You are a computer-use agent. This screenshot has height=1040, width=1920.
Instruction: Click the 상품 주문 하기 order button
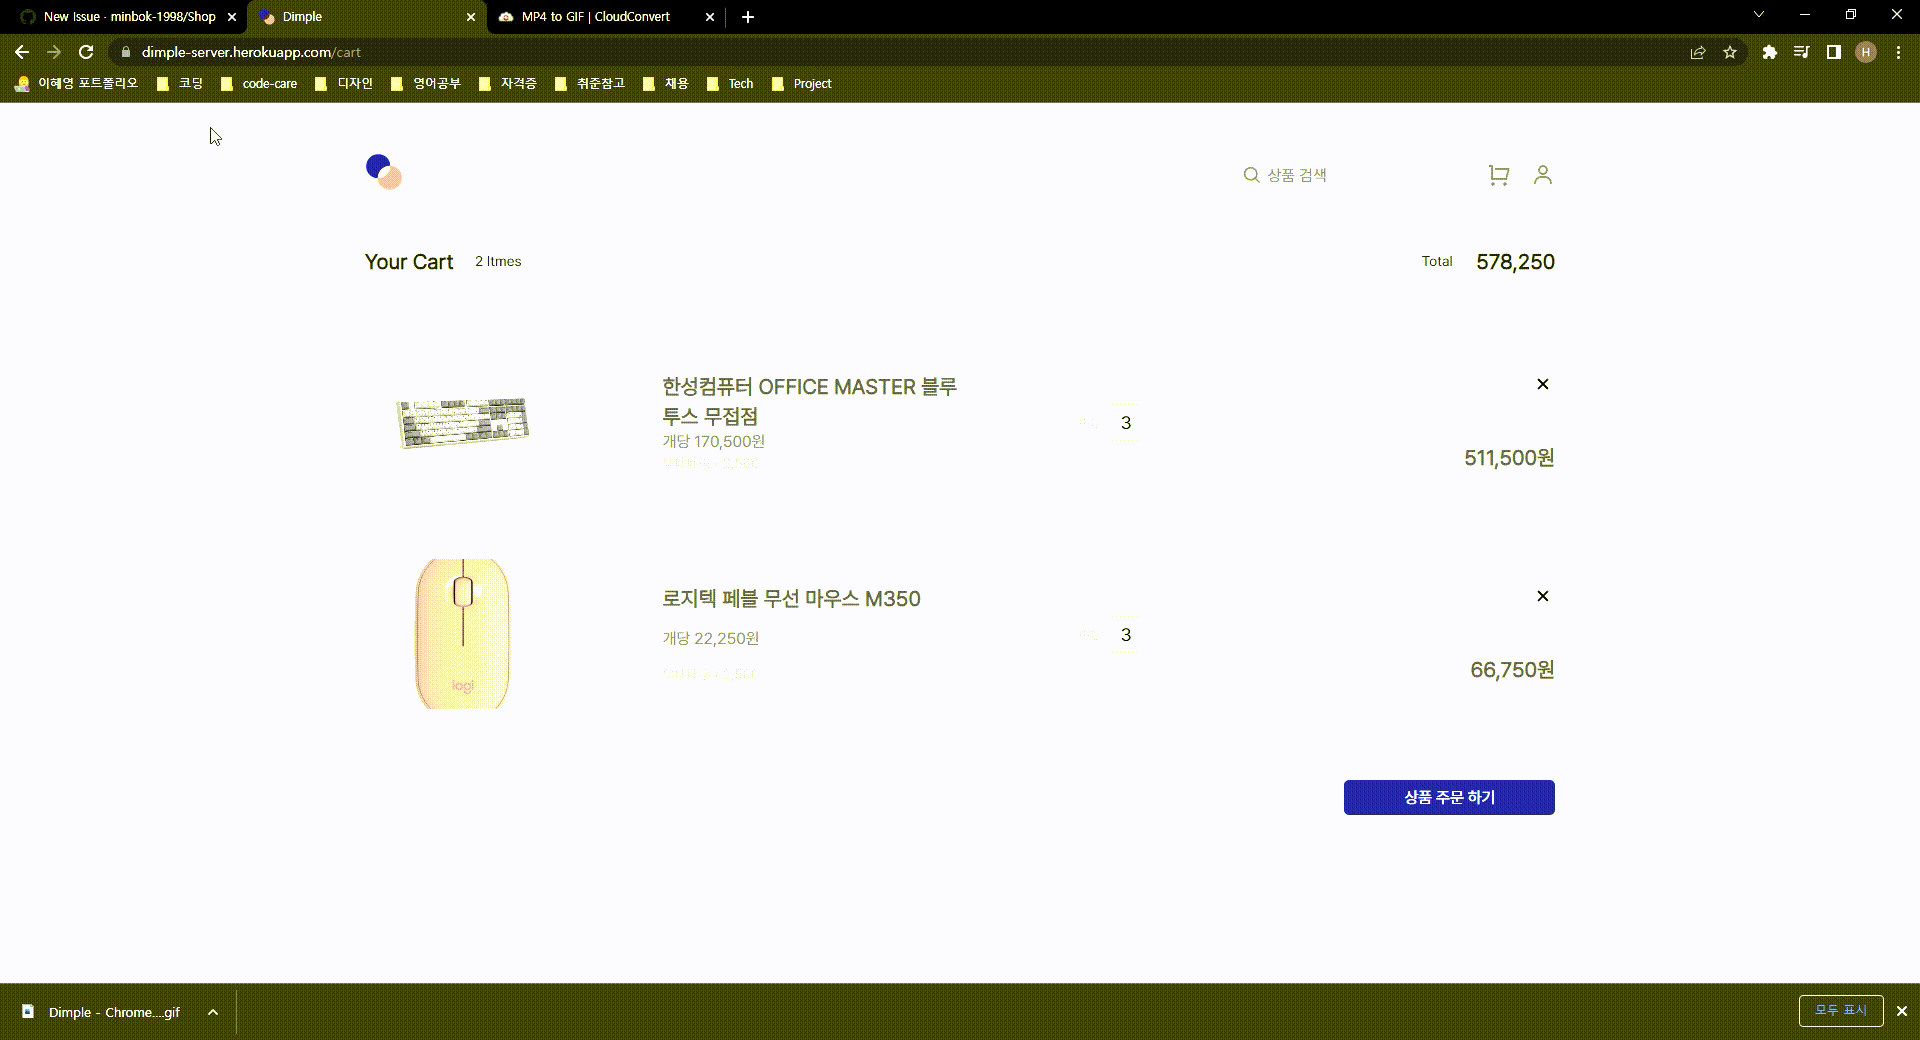[1448, 797]
